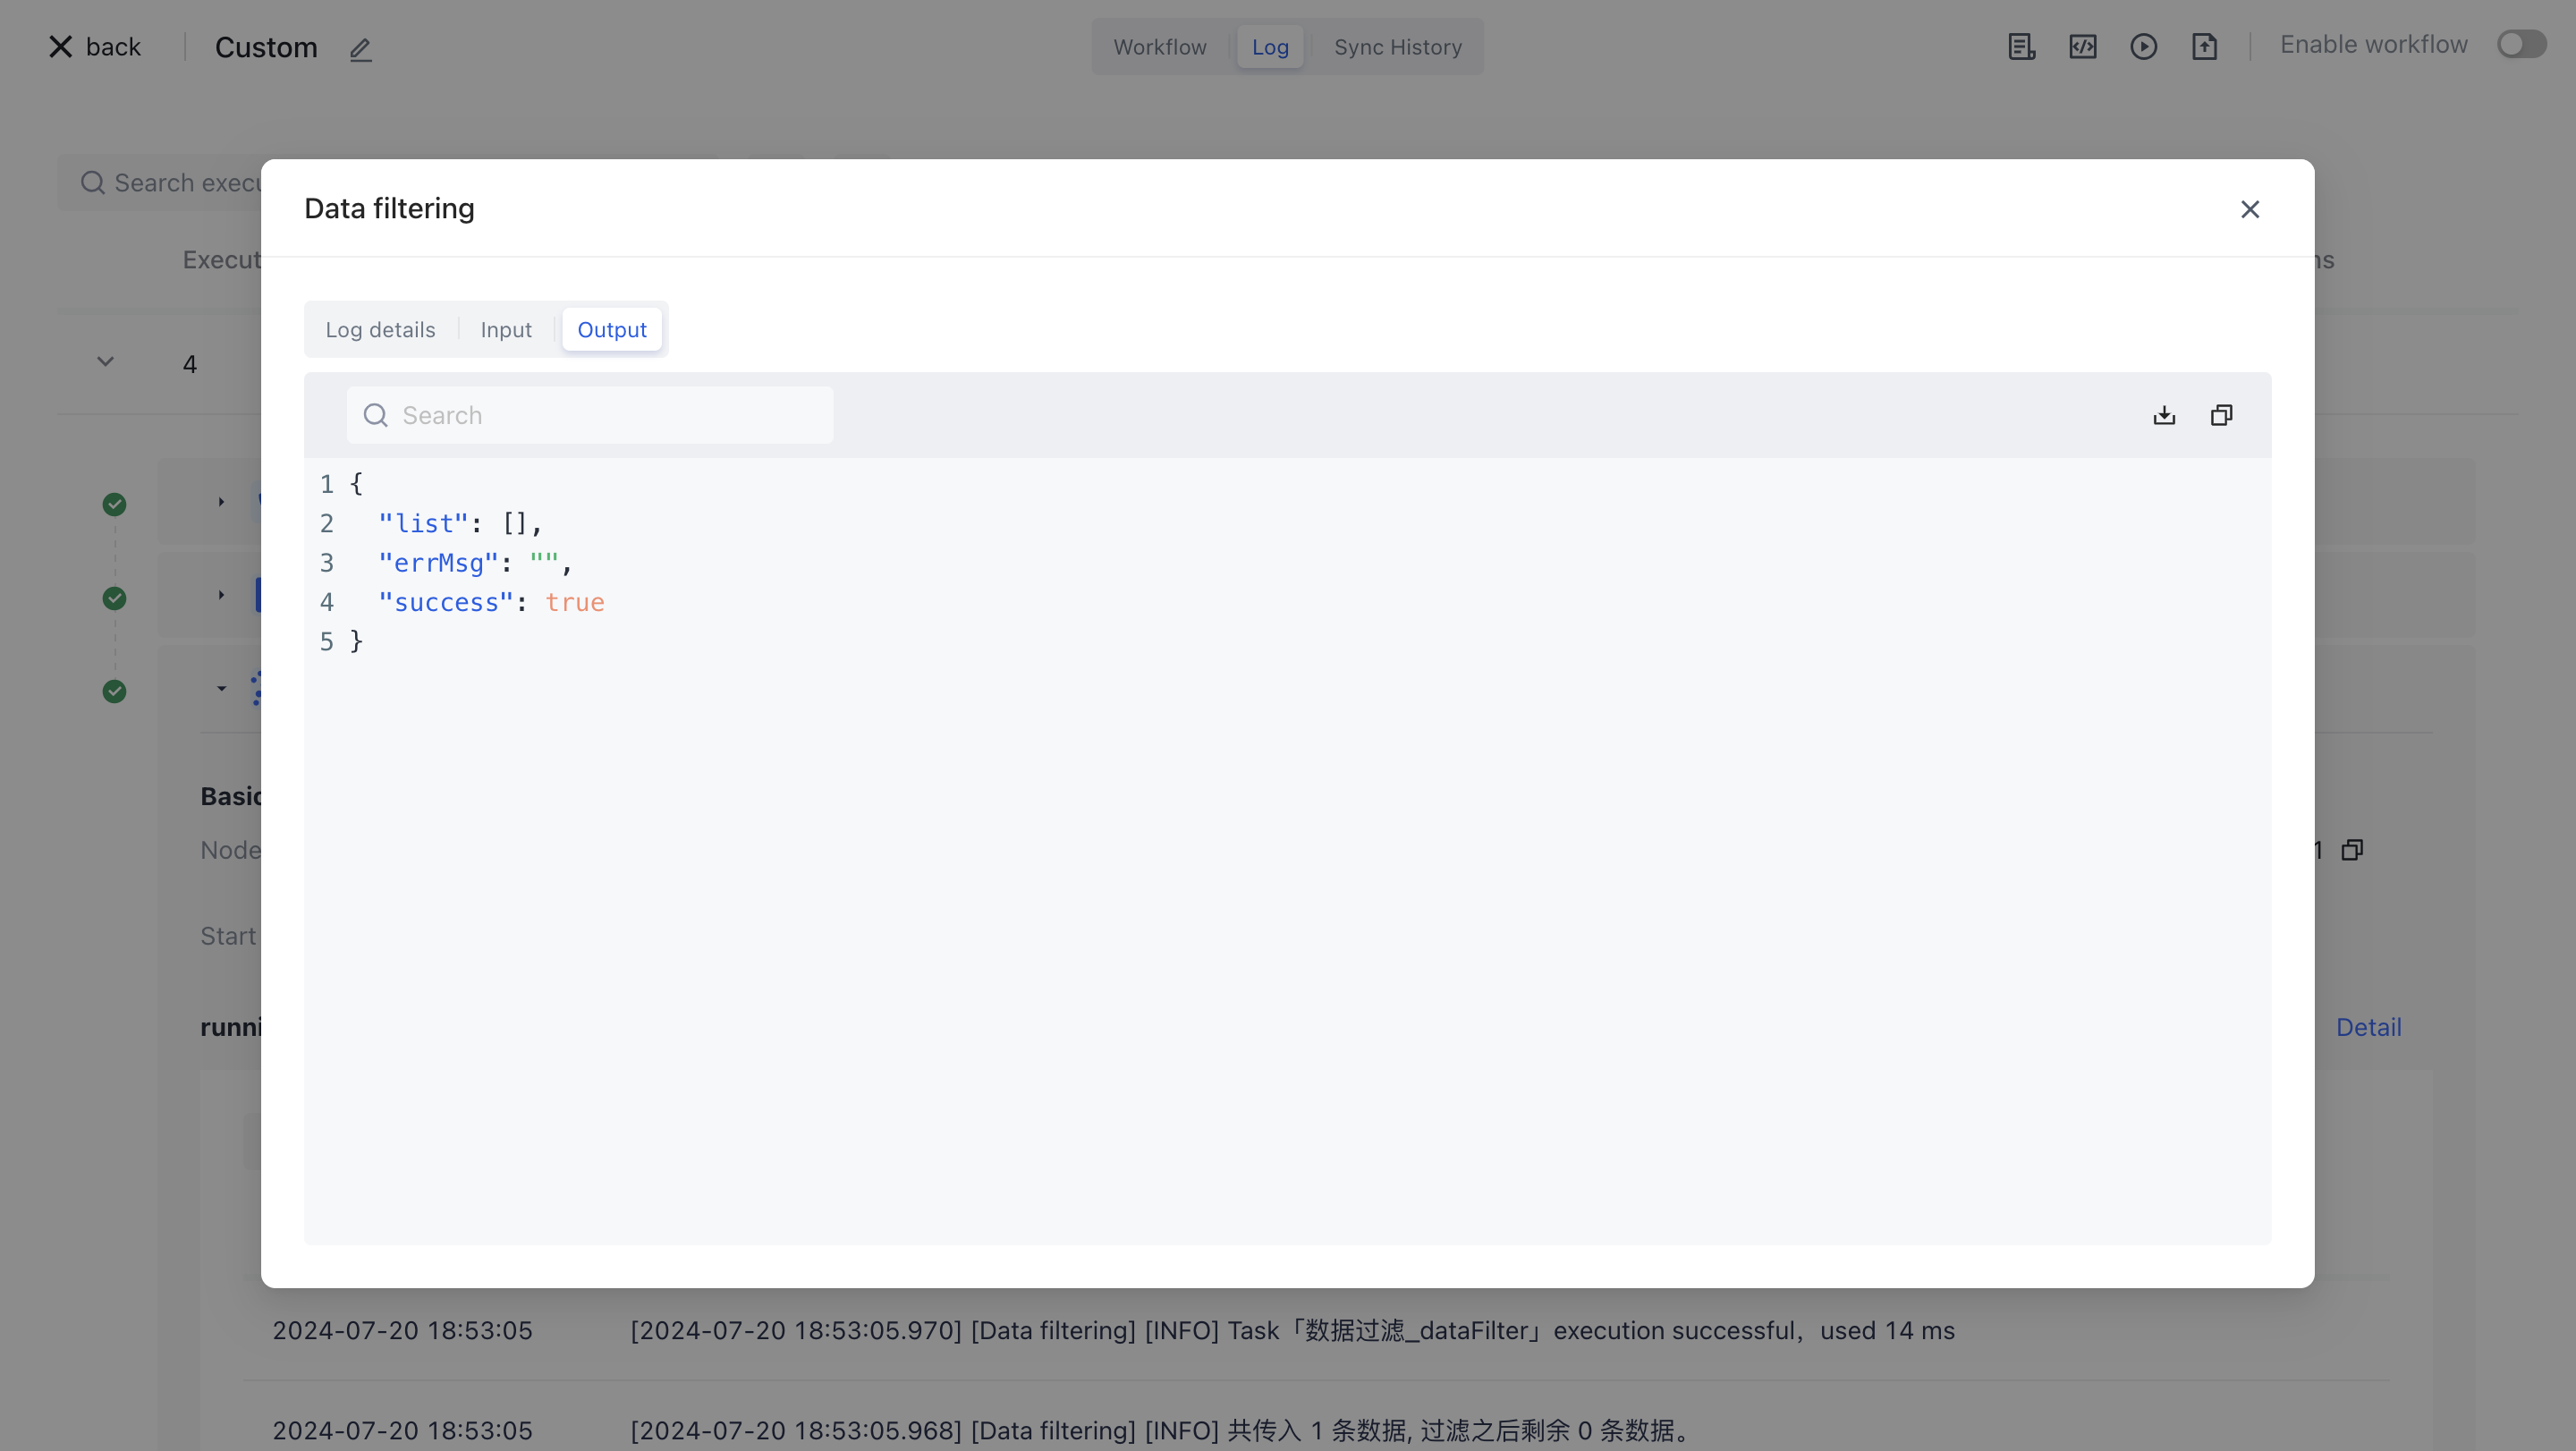Screen dimensions: 2576x1451
Task: Click the publish upload icon
Action: [x=2204, y=47]
